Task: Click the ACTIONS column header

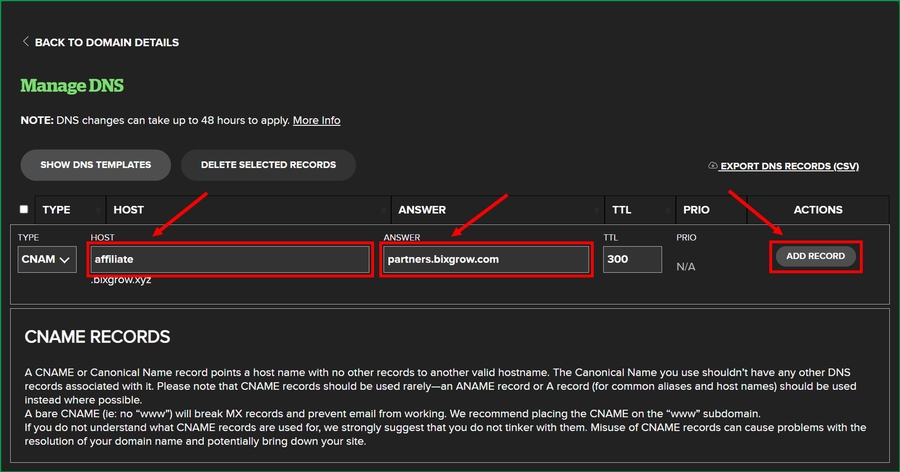Action: [817, 210]
